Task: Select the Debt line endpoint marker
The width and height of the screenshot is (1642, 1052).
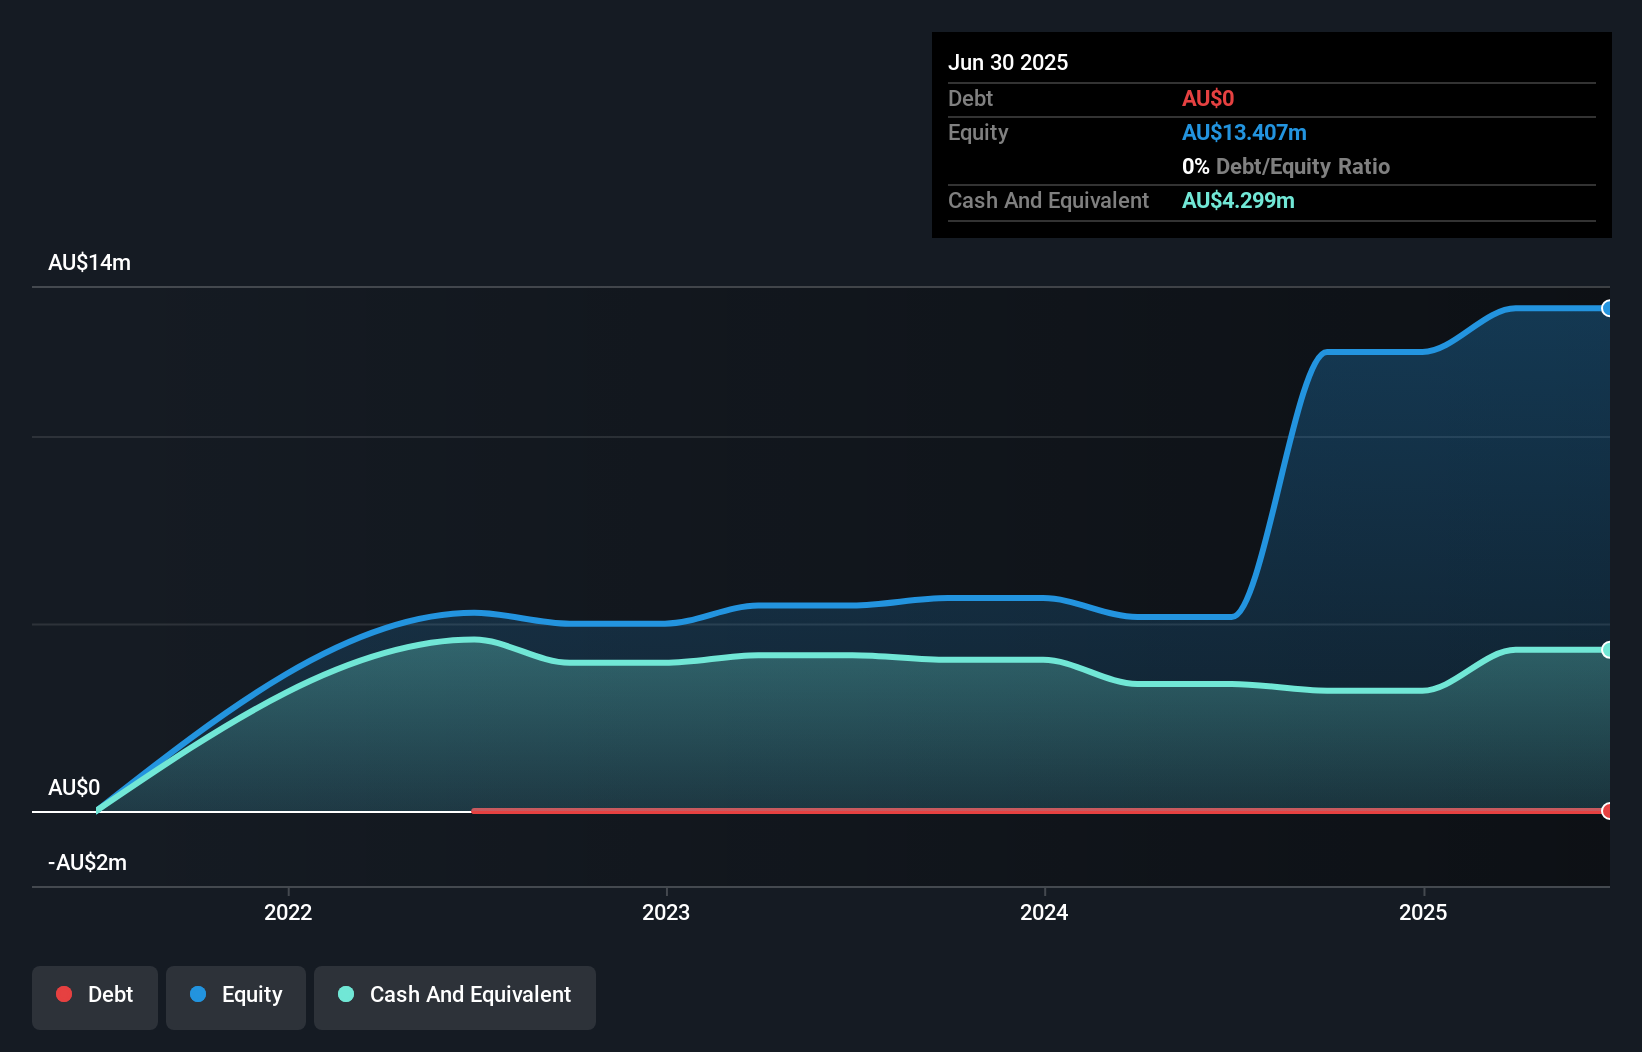Action: (x=1608, y=811)
